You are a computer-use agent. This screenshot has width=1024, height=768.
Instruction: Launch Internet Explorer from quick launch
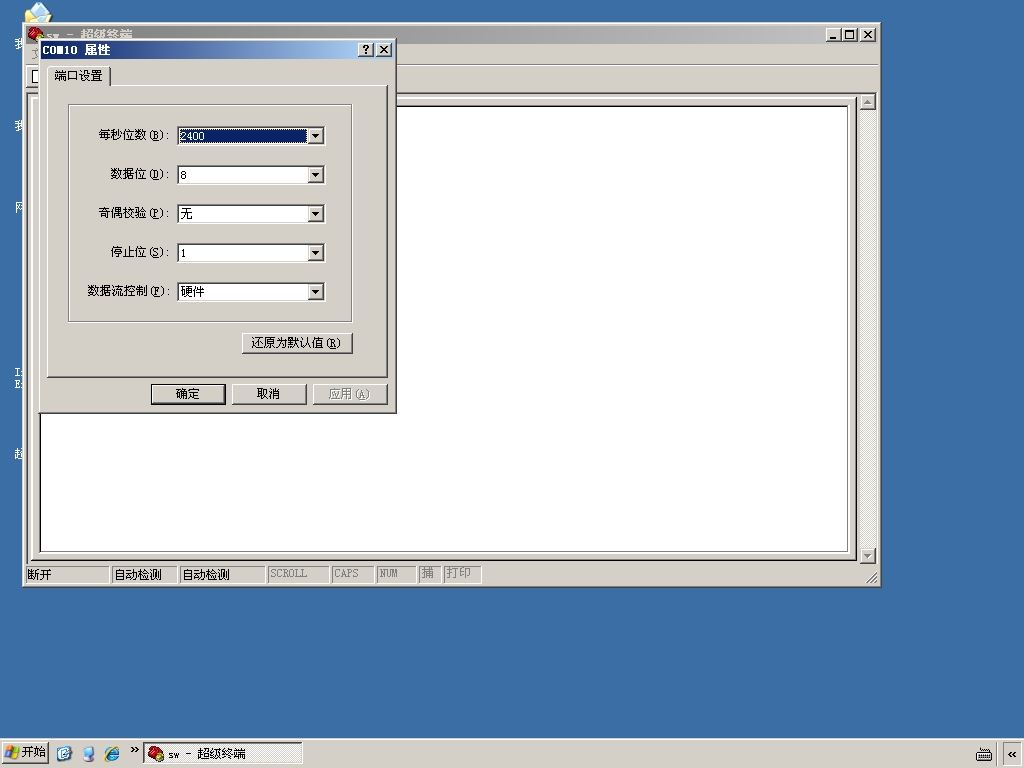(112, 754)
